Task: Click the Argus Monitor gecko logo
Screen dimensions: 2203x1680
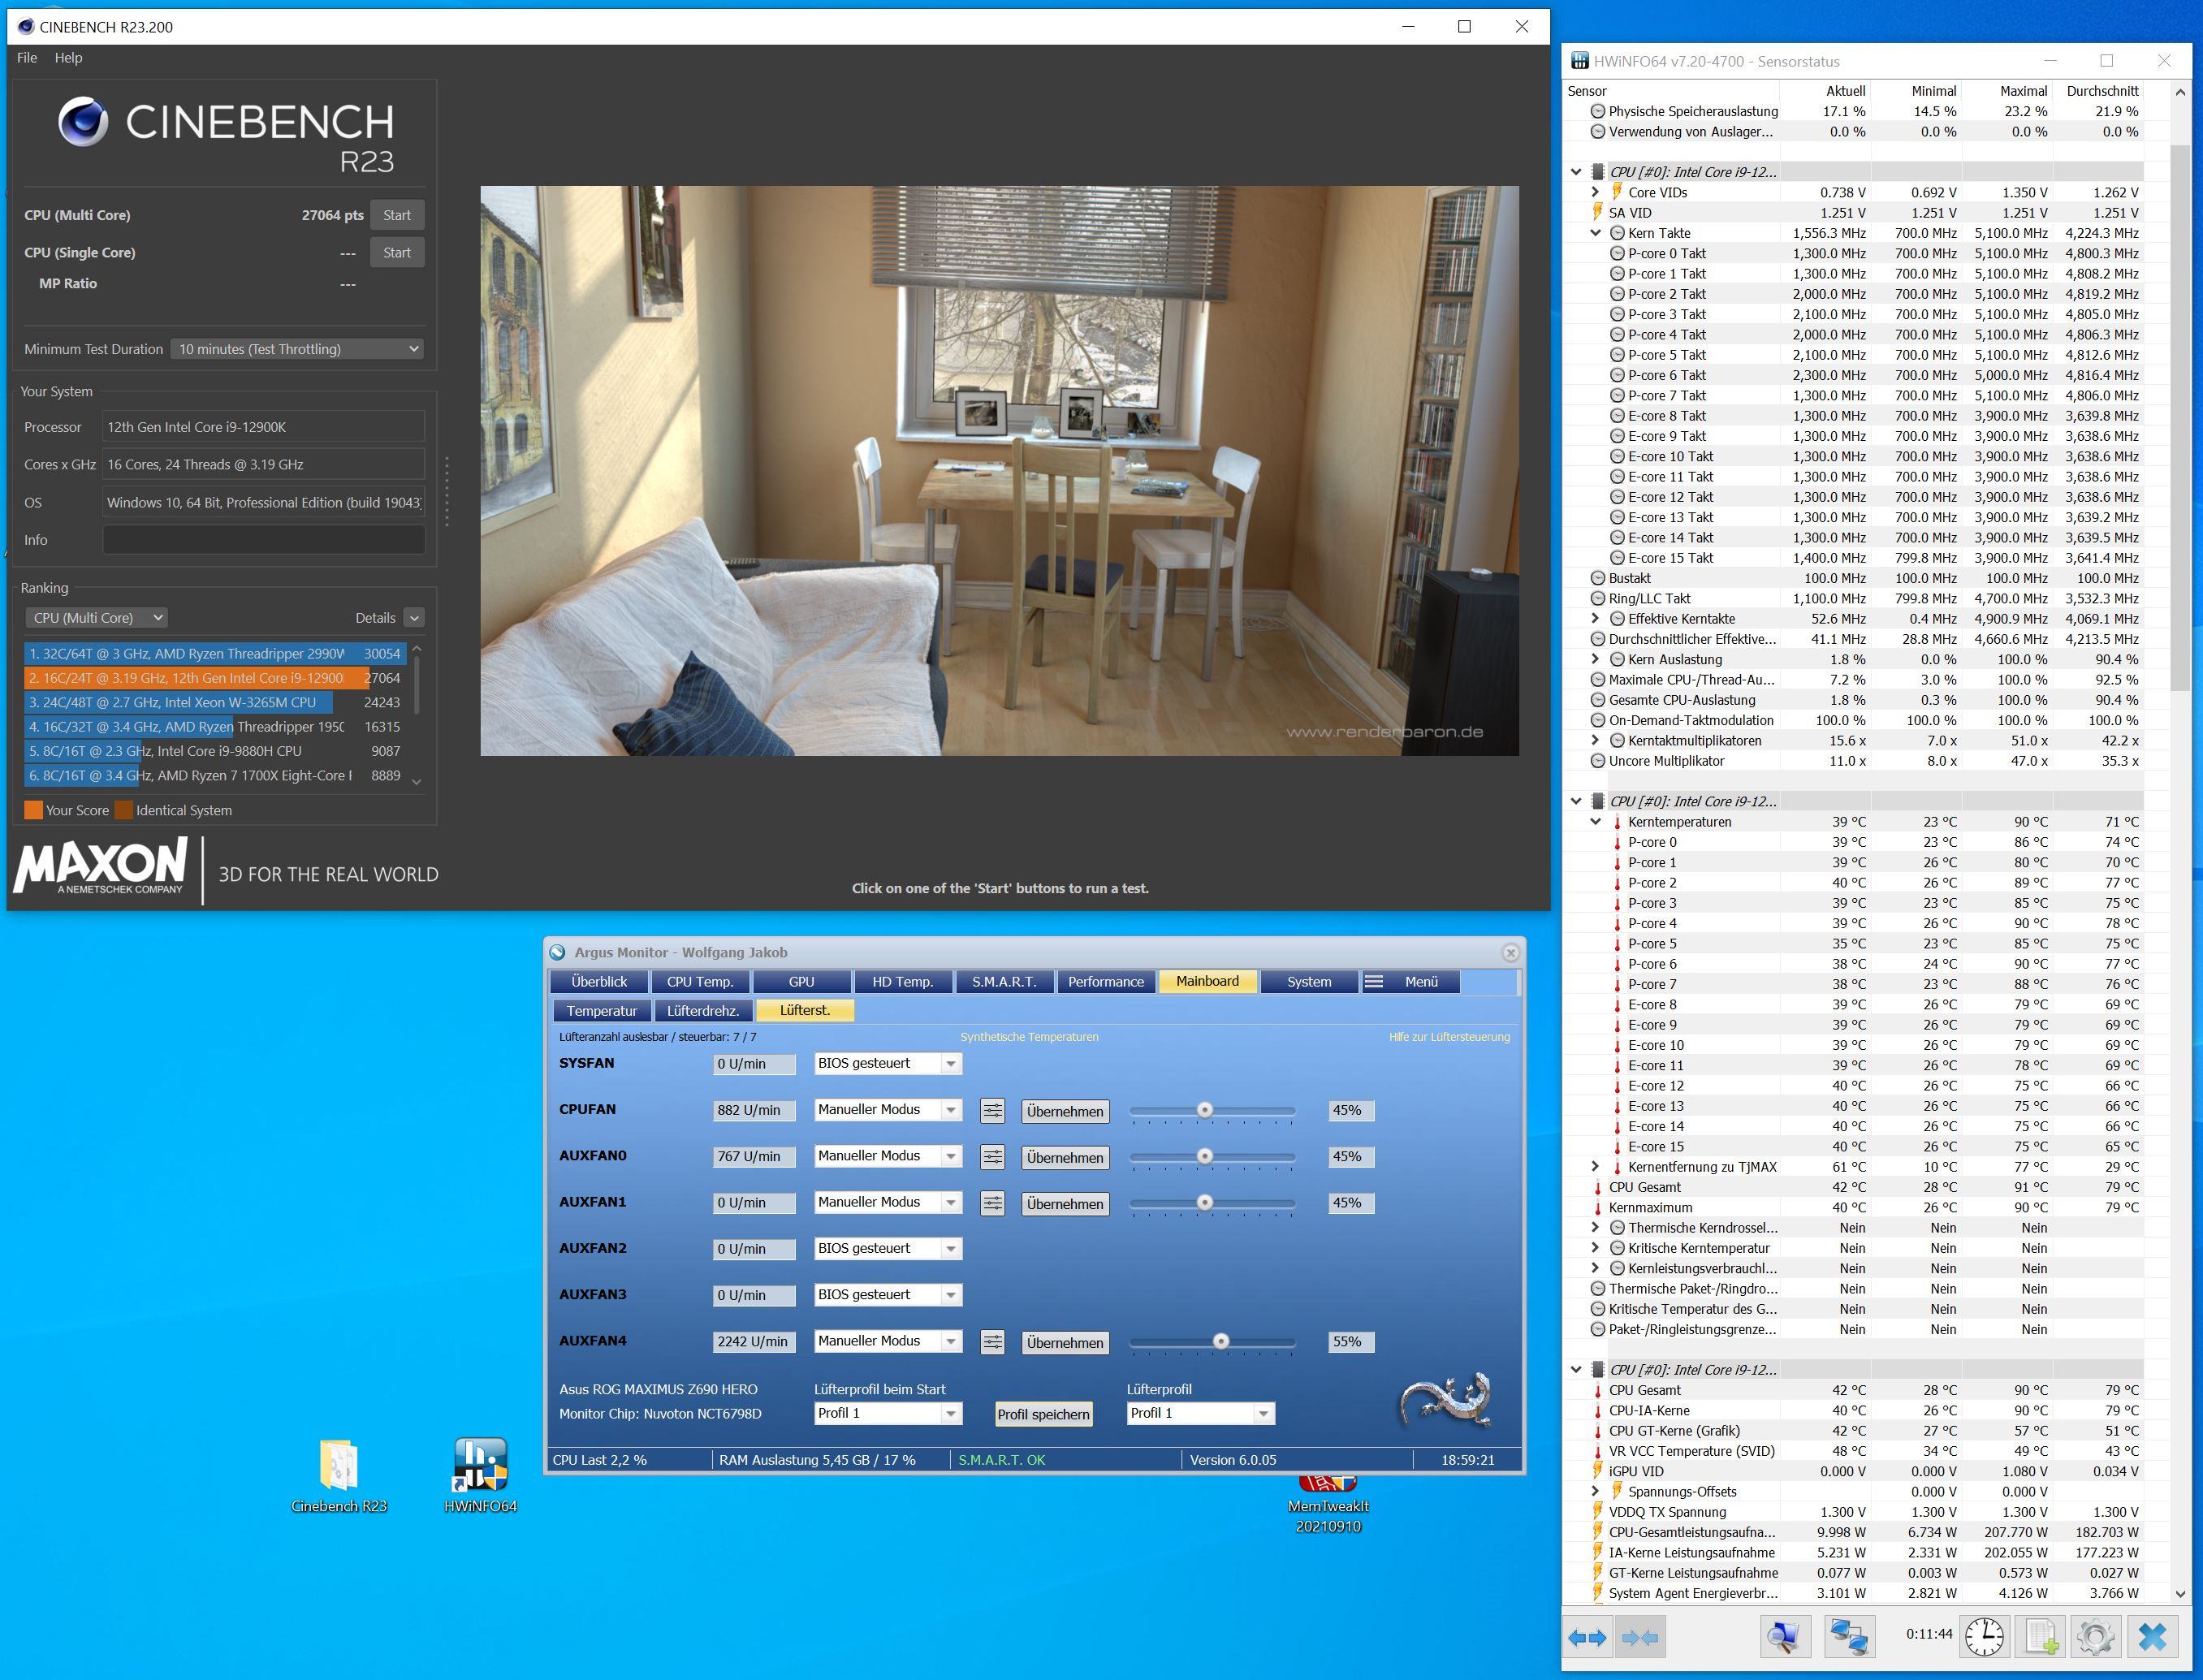Action: click(1446, 1398)
